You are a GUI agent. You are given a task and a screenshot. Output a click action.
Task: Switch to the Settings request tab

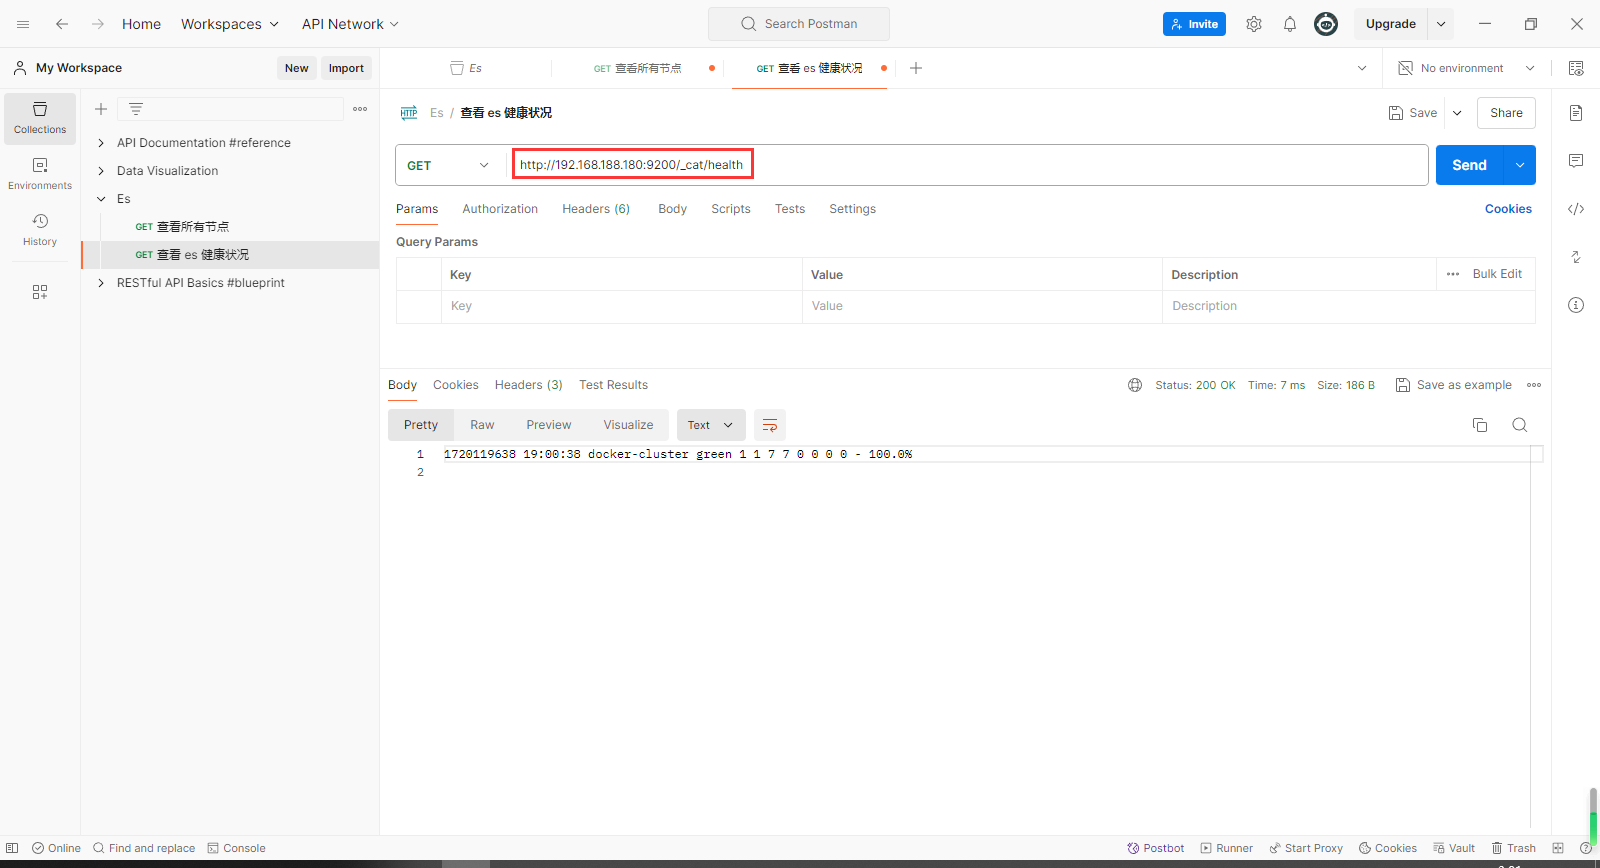852,209
